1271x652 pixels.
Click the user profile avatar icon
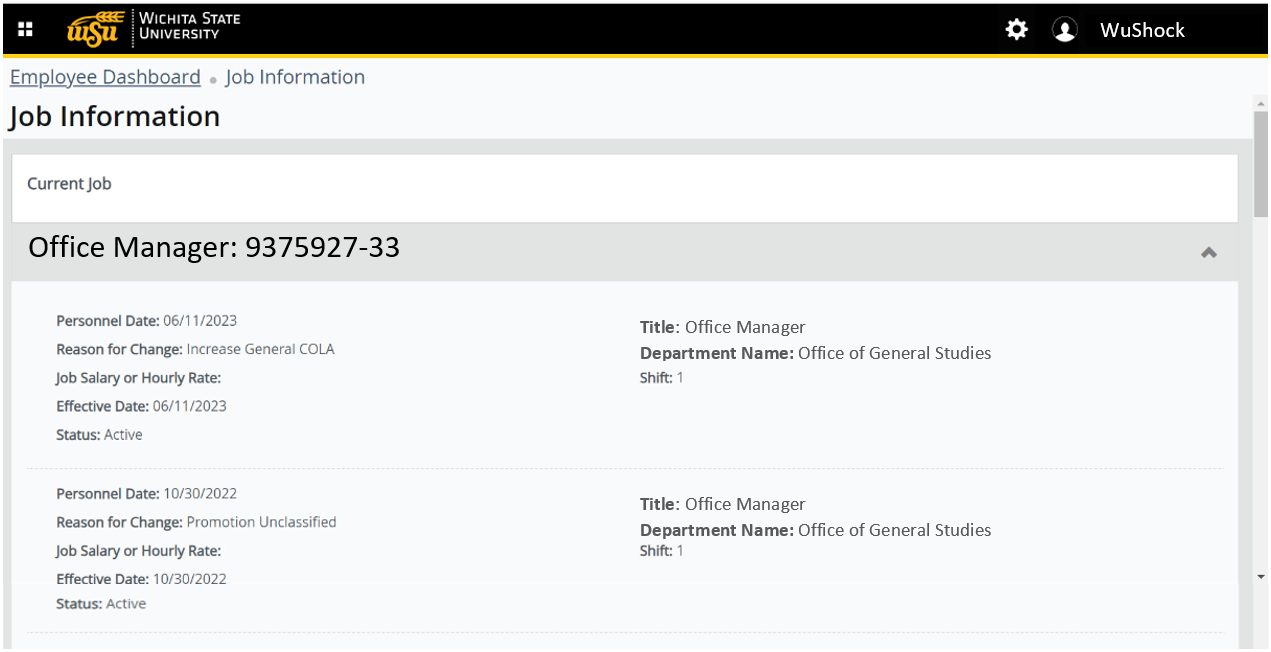pos(1065,30)
